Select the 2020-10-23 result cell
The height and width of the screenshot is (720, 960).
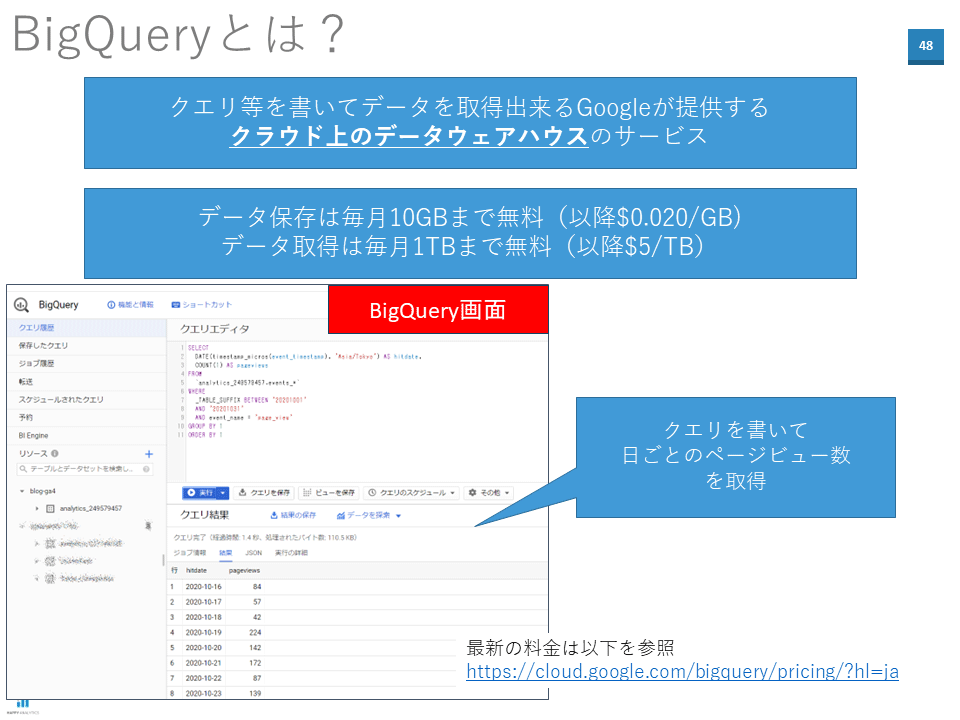[203, 694]
